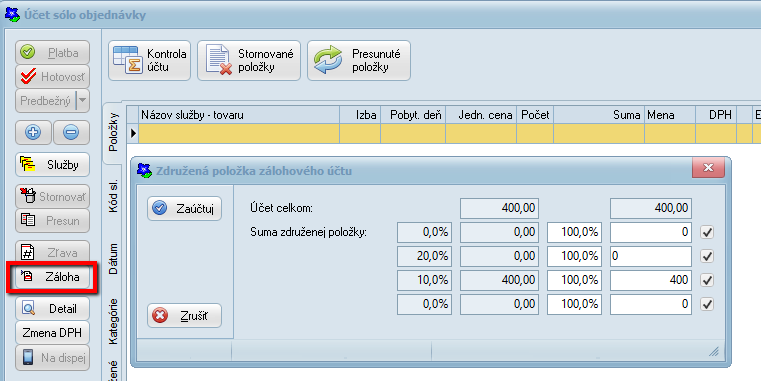
Task: Toggle checkbox in the last 0,0% row
Action: point(707,304)
